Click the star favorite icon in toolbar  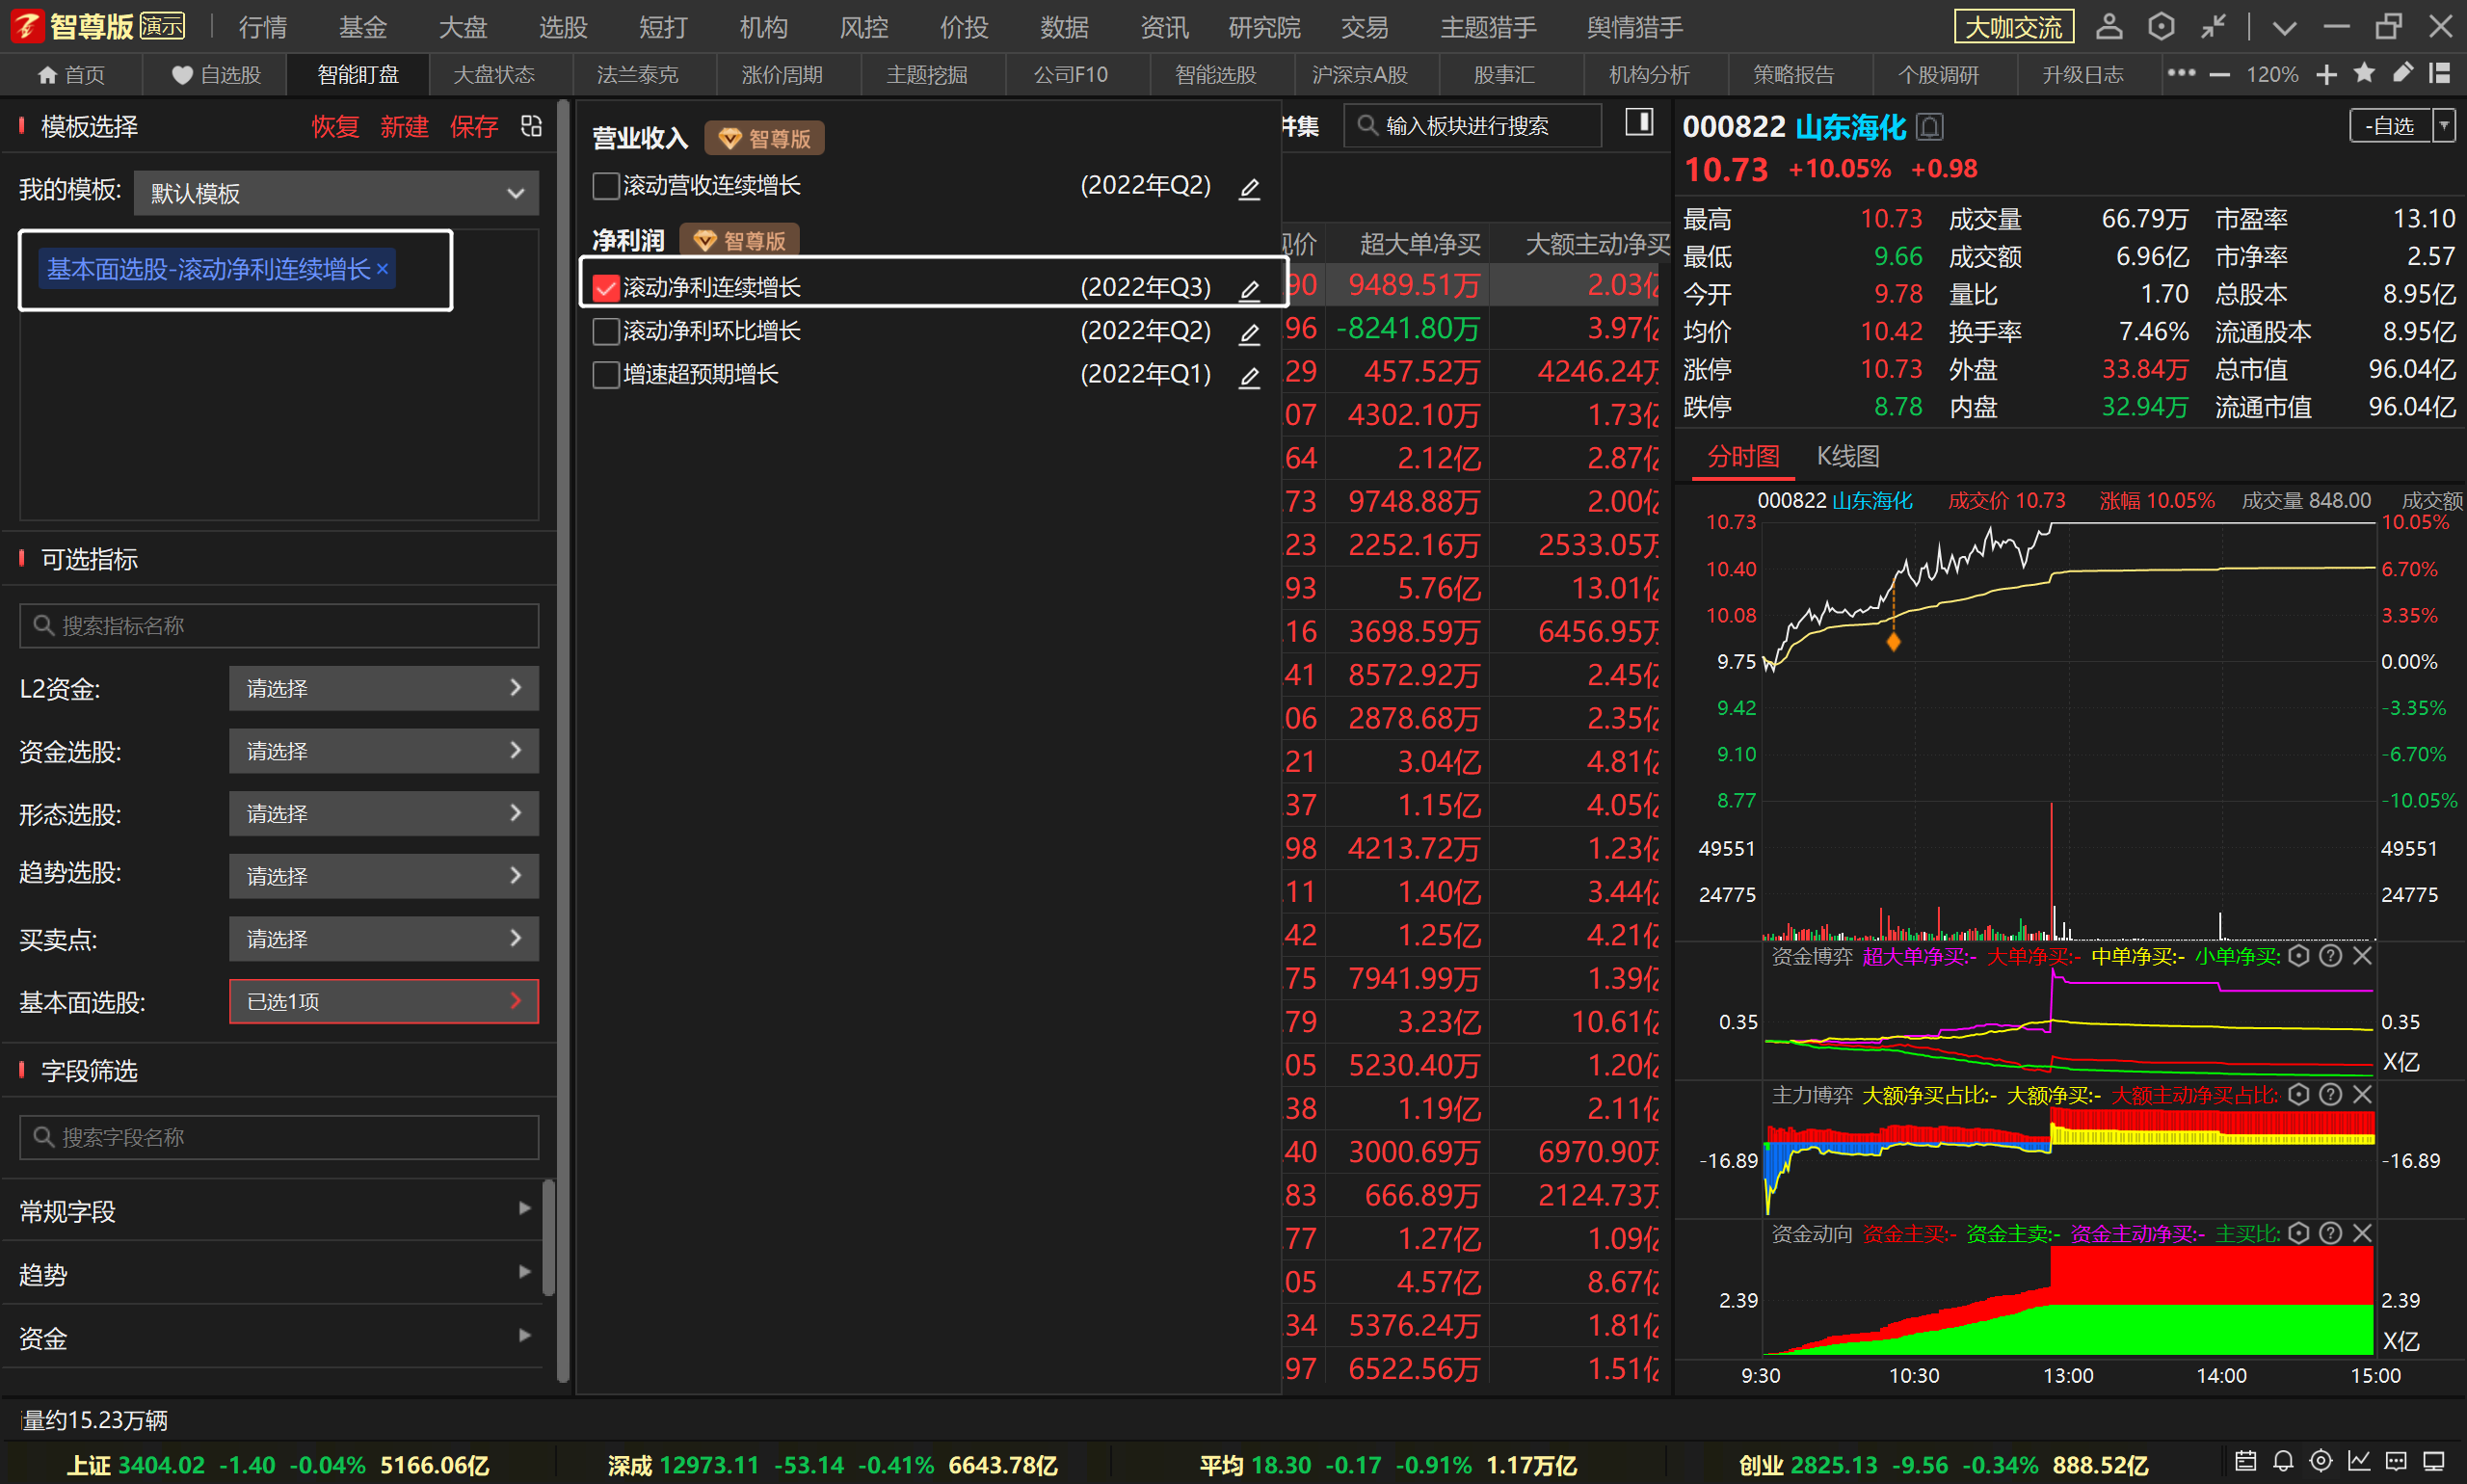click(x=2364, y=73)
